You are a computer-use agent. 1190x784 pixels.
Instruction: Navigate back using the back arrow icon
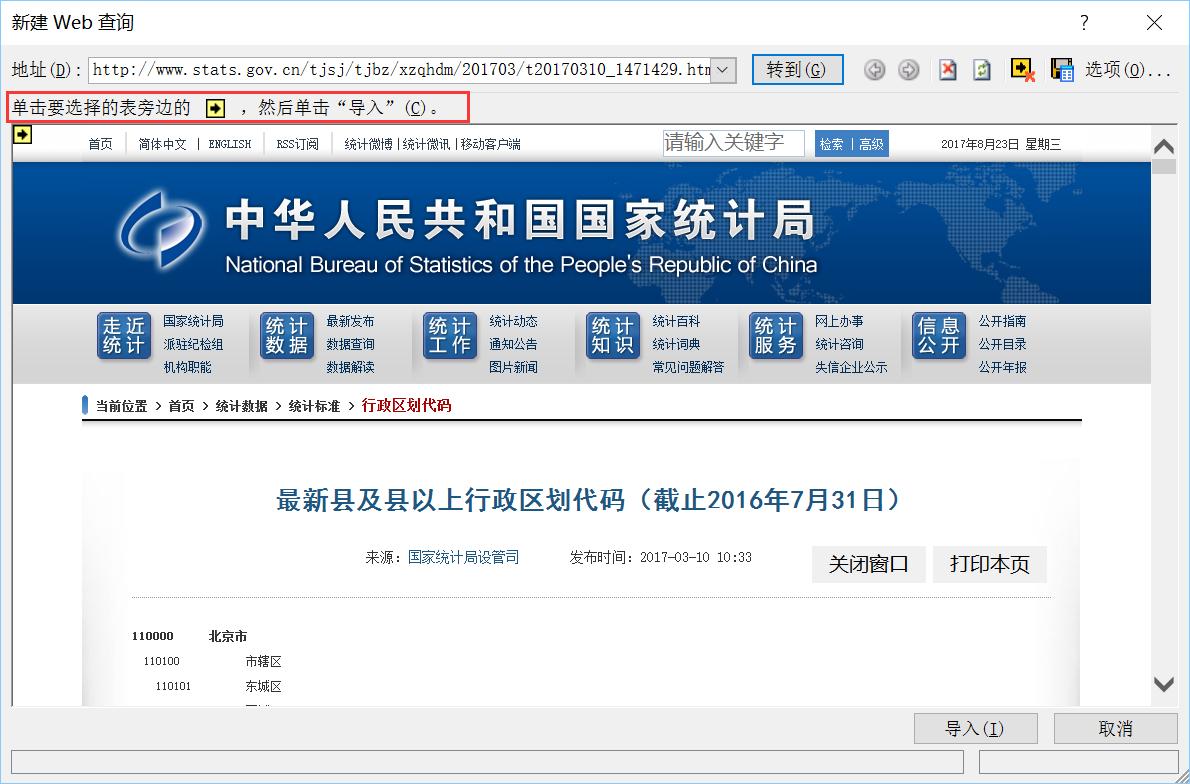[x=875, y=70]
